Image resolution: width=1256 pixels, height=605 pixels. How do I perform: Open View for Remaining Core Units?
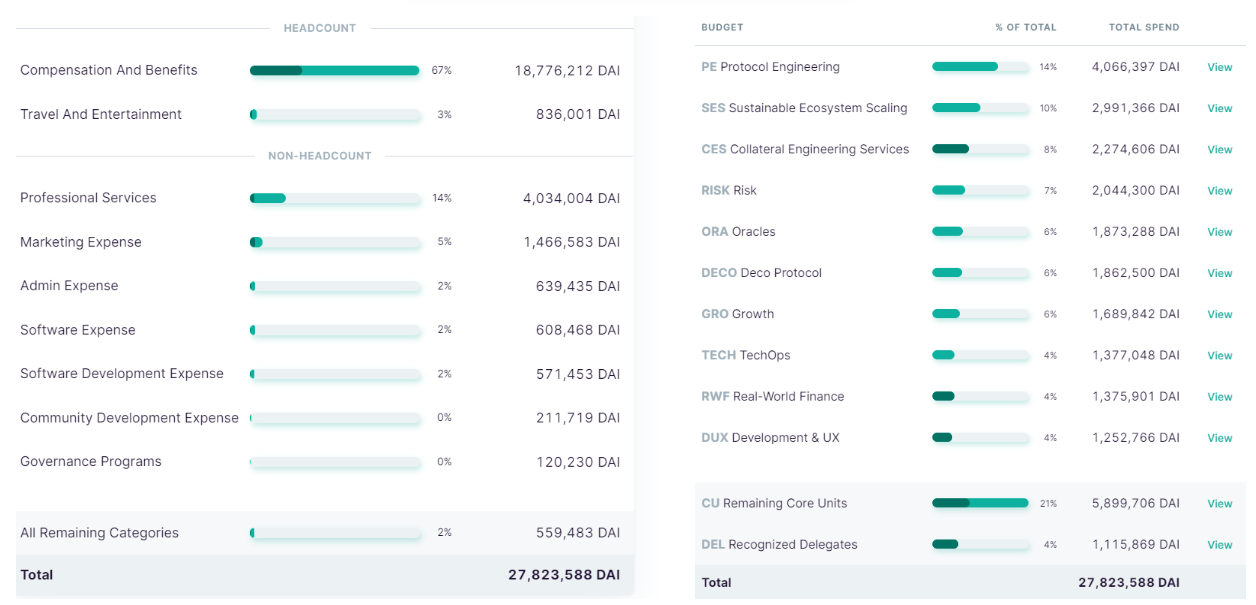(x=1219, y=504)
